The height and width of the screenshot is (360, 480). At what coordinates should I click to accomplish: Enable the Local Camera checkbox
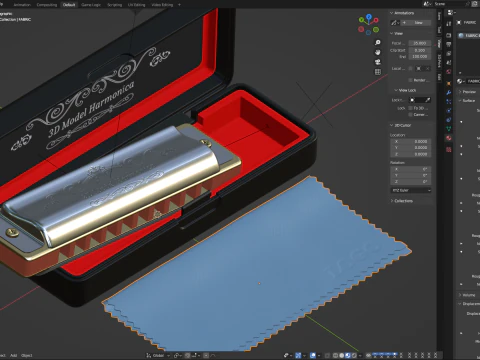coord(410,68)
